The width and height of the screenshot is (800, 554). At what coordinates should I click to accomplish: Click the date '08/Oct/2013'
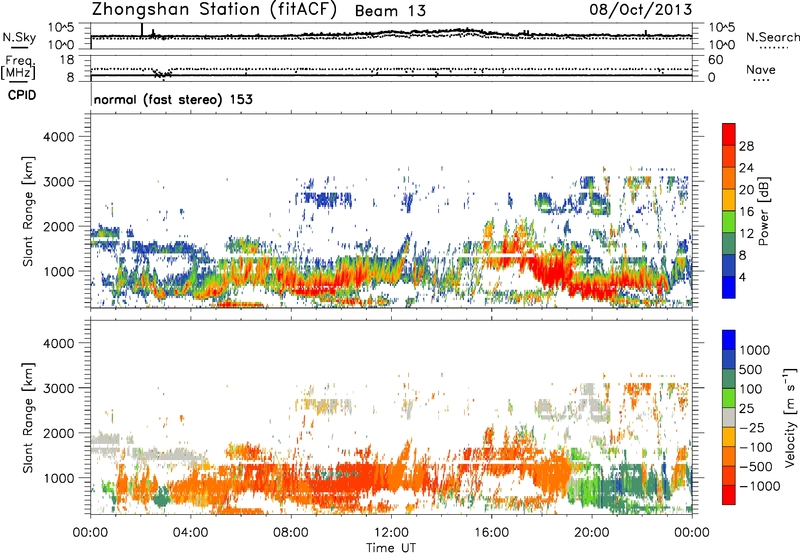coord(641,10)
